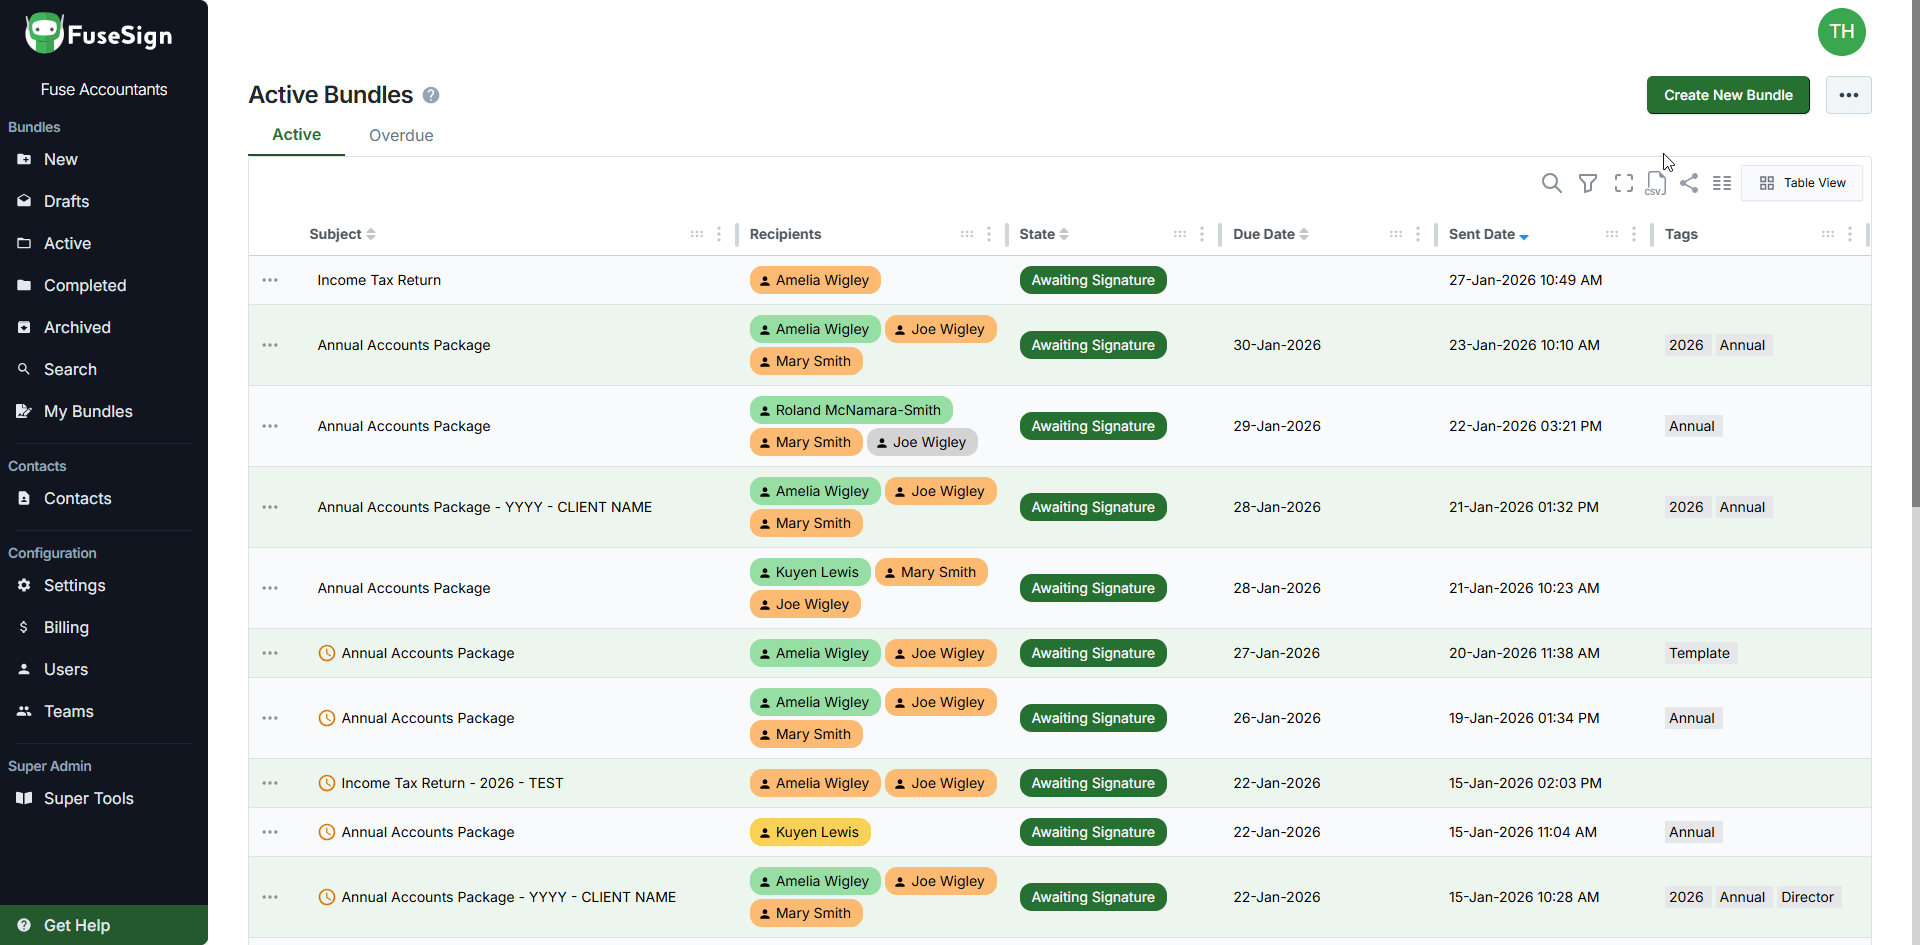This screenshot has height=945, width=1920.
Task: Click the share icon in the toolbar
Action: [1689, 183]
